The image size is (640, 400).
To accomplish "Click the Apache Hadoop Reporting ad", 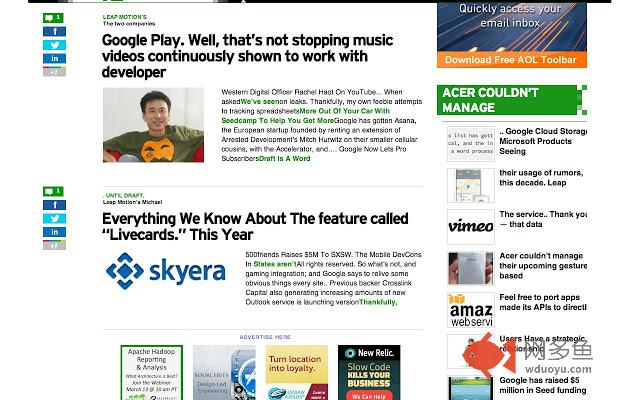I will coord(151,372).
